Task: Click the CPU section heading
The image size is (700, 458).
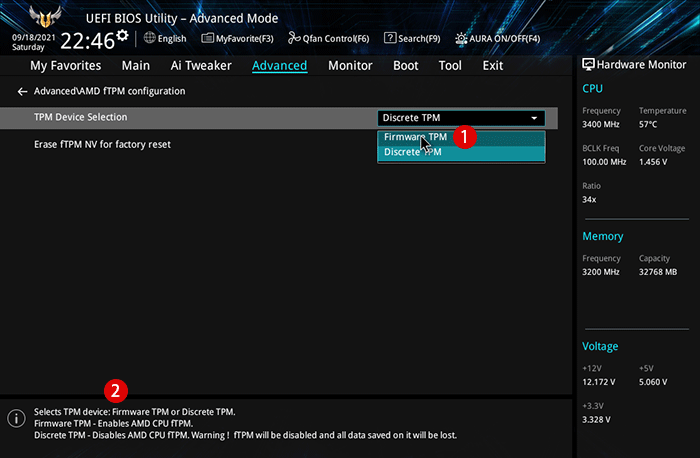Action: tap(592, 89)
